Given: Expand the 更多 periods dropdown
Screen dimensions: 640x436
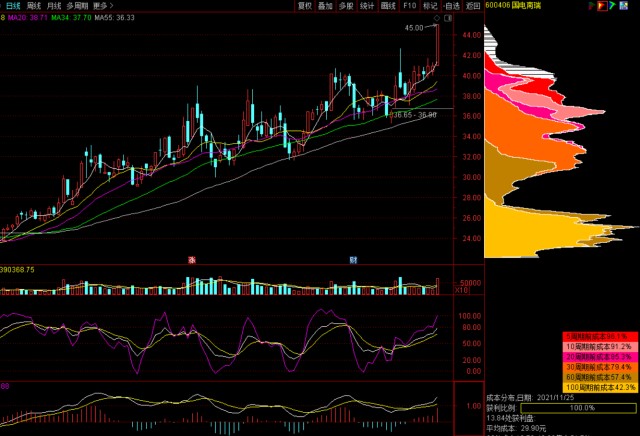Looking at the screenshot, I should coord(103,6).
